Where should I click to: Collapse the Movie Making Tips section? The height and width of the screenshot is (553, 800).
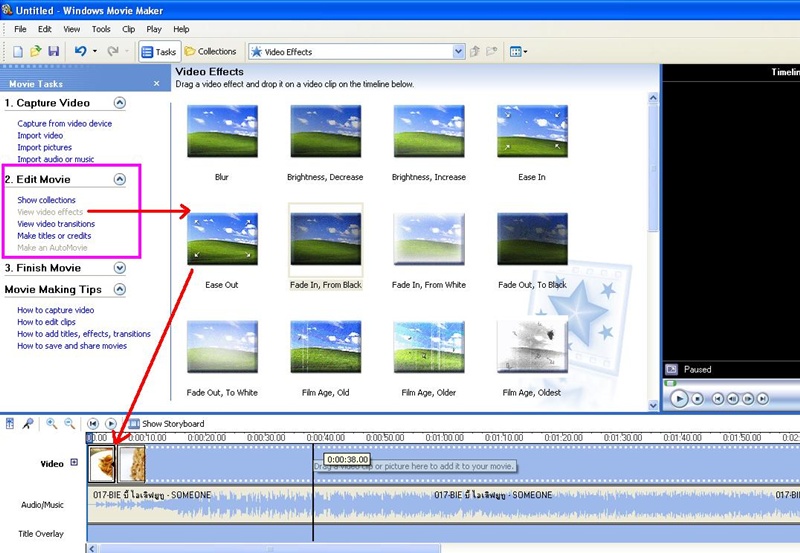pos(119,289)
